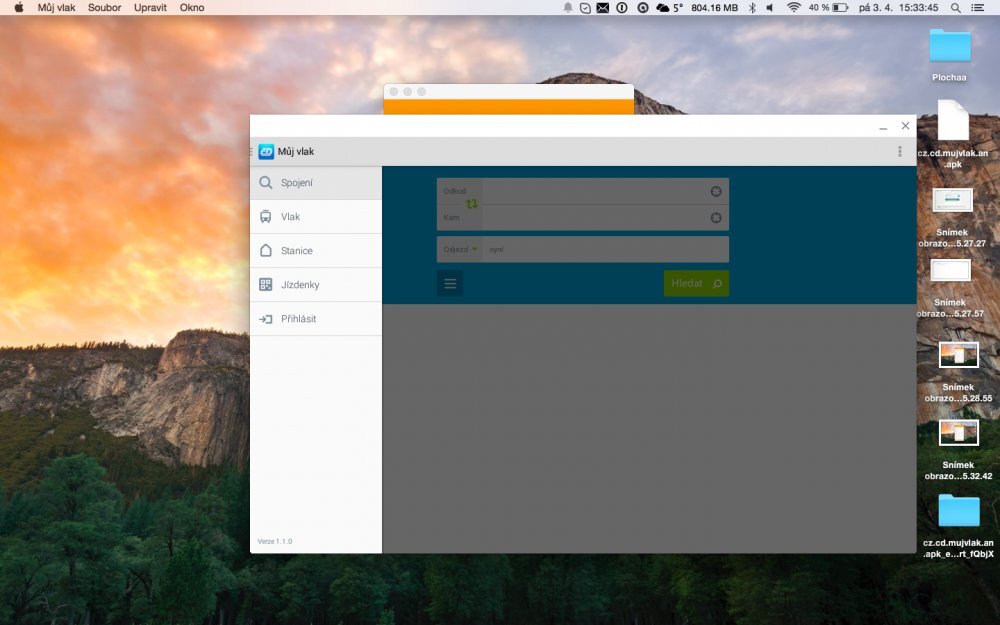Screen dimensions: 1000x625
Task: Click the Přihlásit login icon
Action: coord(266,319)
